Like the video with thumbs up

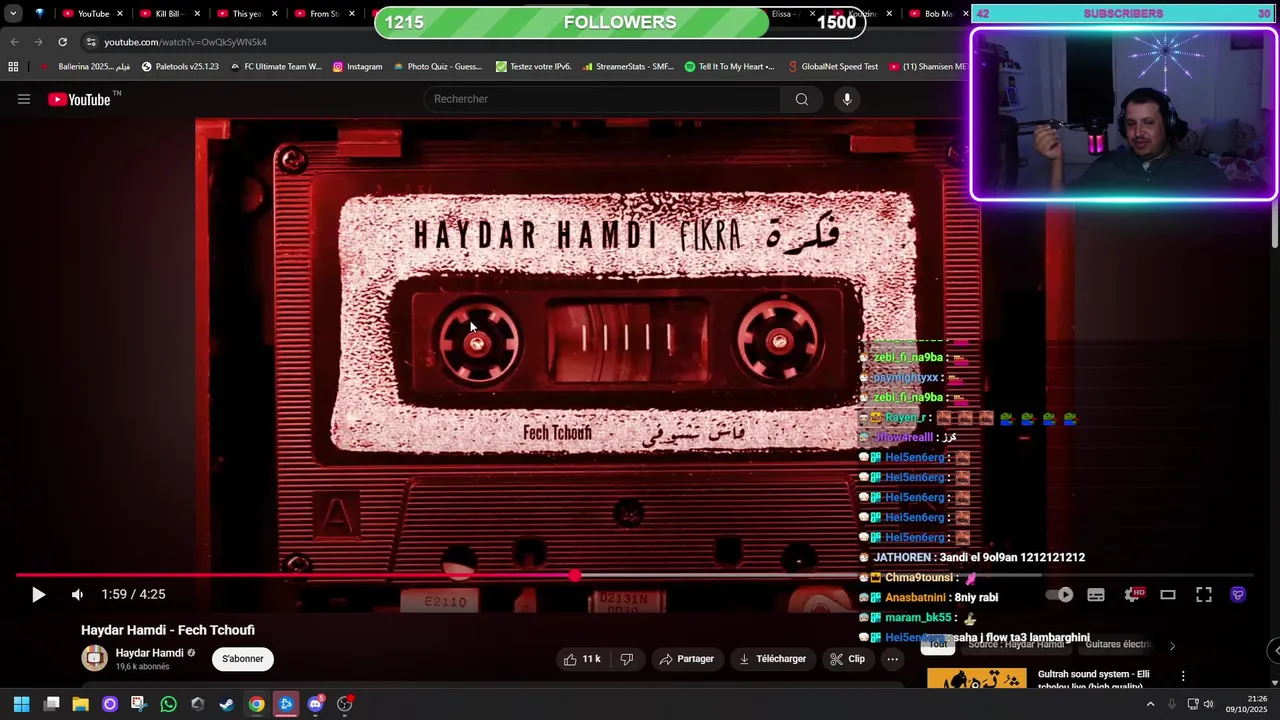(582, 659)
